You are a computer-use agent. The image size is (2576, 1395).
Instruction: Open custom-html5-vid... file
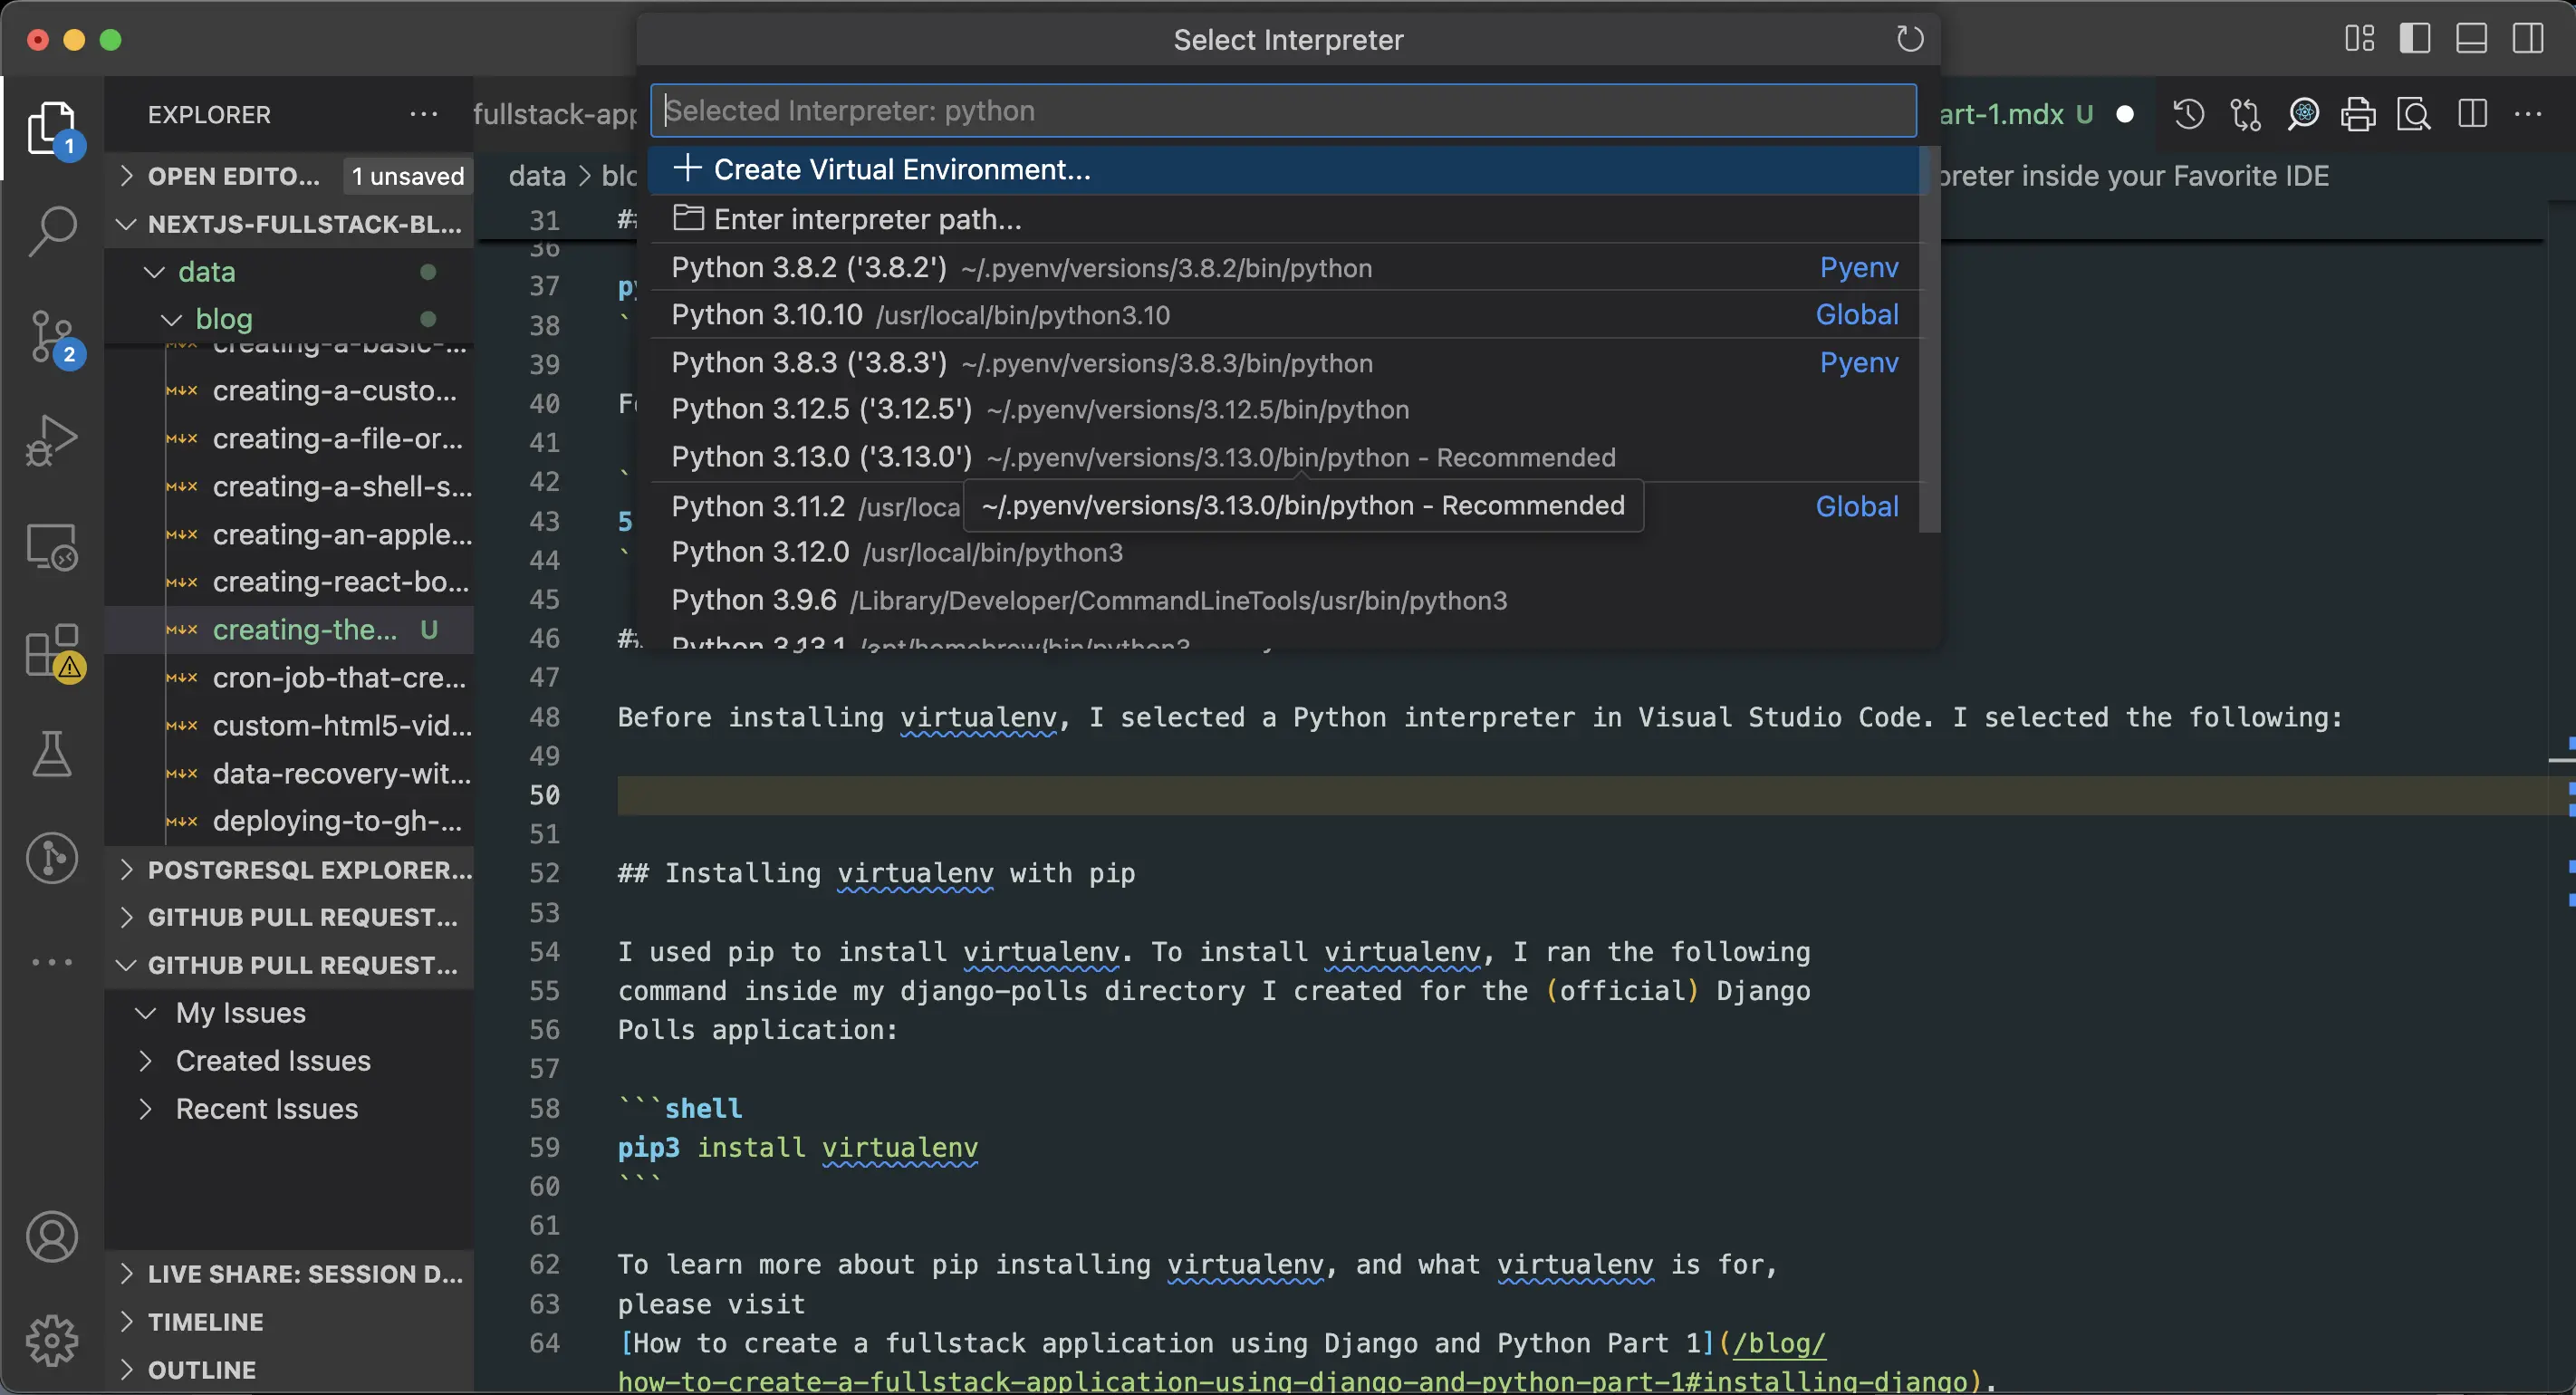click(289, 726)
